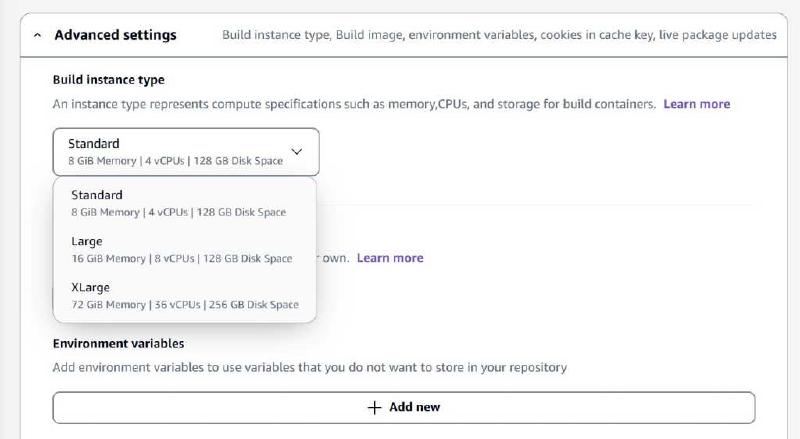This screenshot has width=800, height=439.
Task: Click the Advanced settings heading
Action: 115,35
